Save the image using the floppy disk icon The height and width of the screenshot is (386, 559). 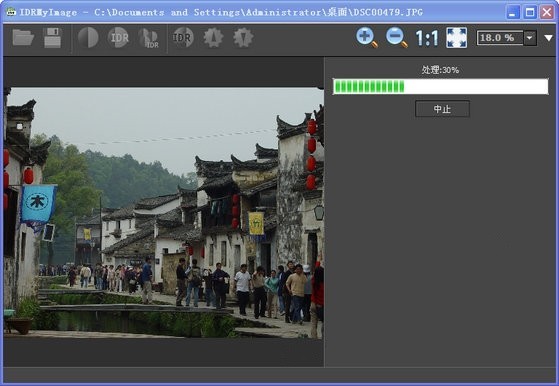click(x=52, y=37)
